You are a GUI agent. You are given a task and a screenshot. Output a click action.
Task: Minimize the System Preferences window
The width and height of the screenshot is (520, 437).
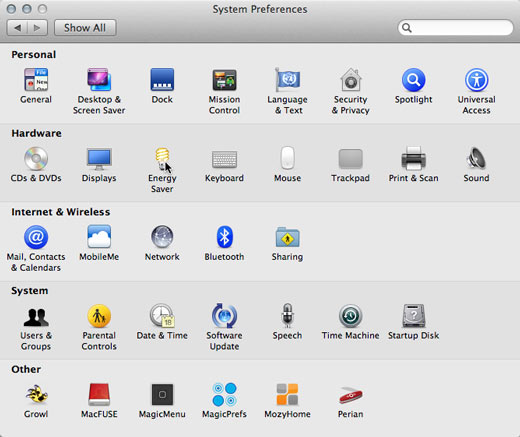(x=27, y=9)
